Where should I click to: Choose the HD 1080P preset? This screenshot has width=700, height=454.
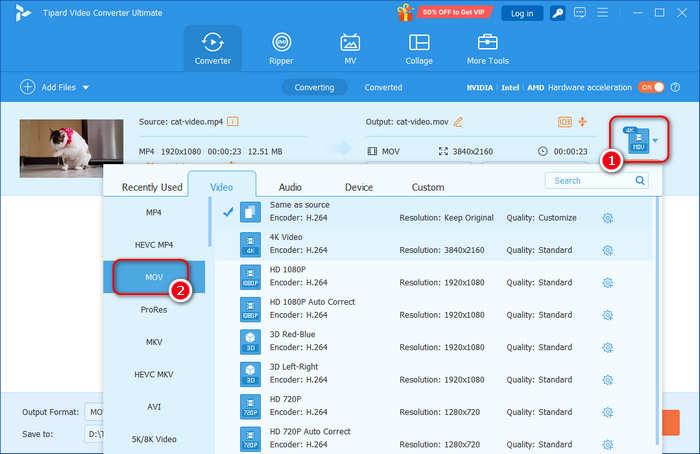[433, 276]
